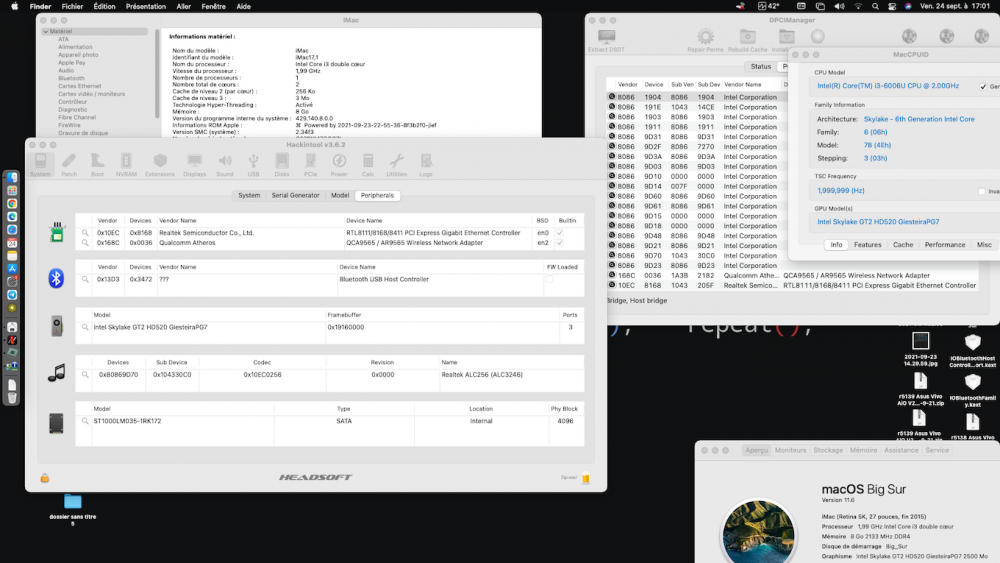
Task: Open the Boot section in Hackintool
Action: [97, 165]
